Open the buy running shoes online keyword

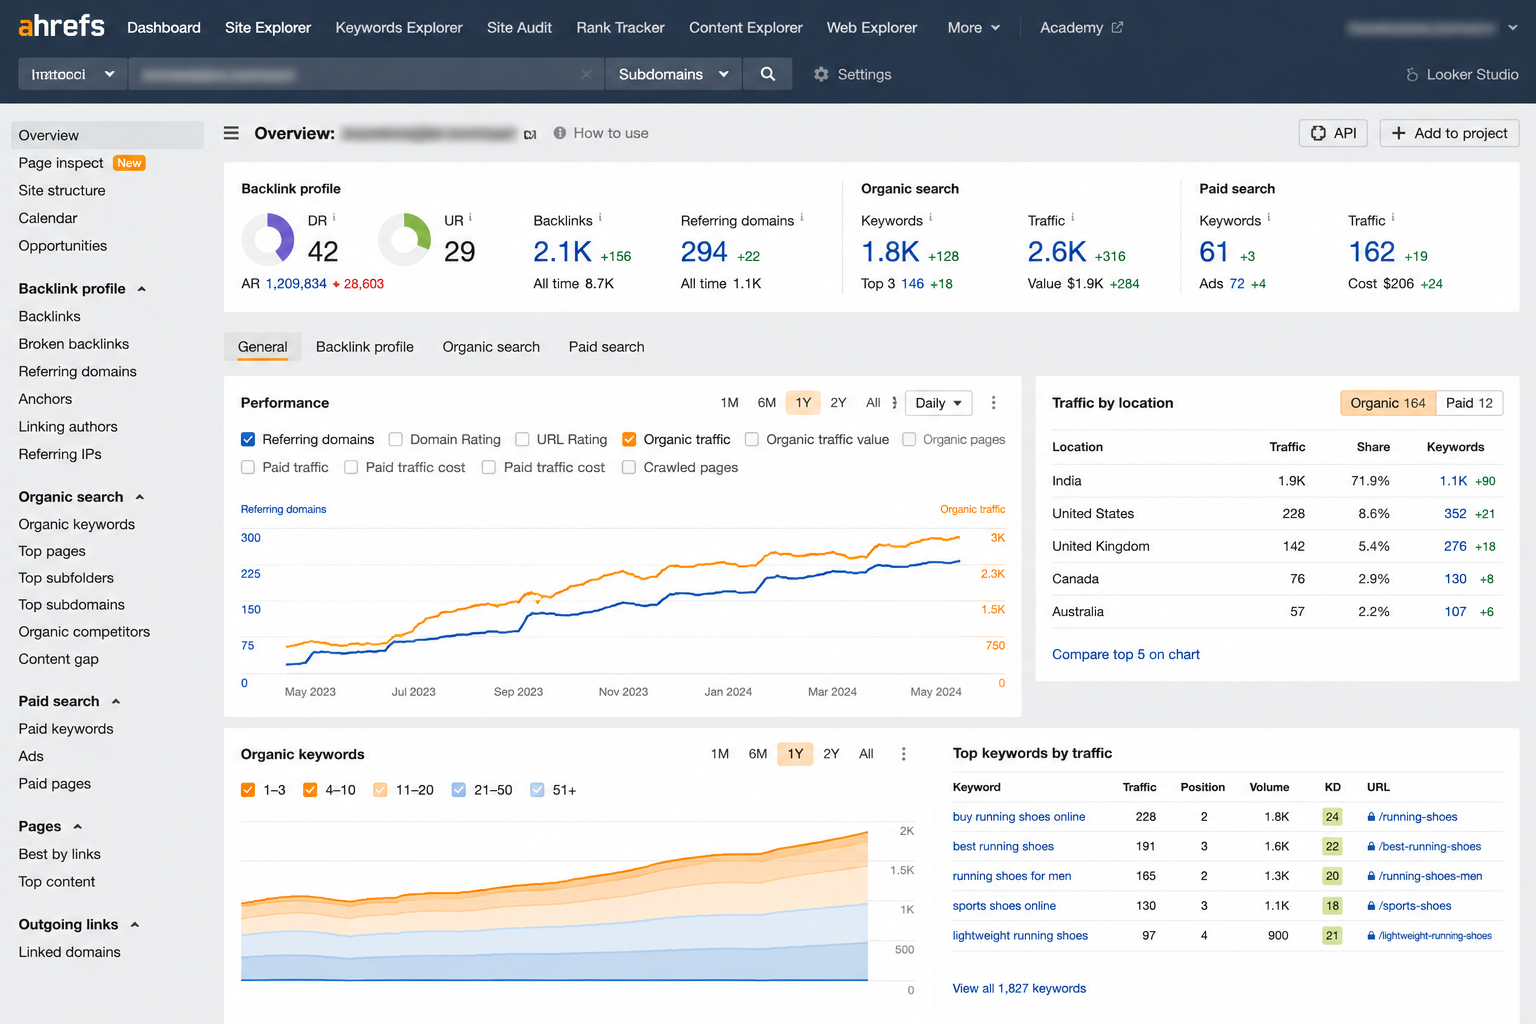click(x=1019, y=817)
